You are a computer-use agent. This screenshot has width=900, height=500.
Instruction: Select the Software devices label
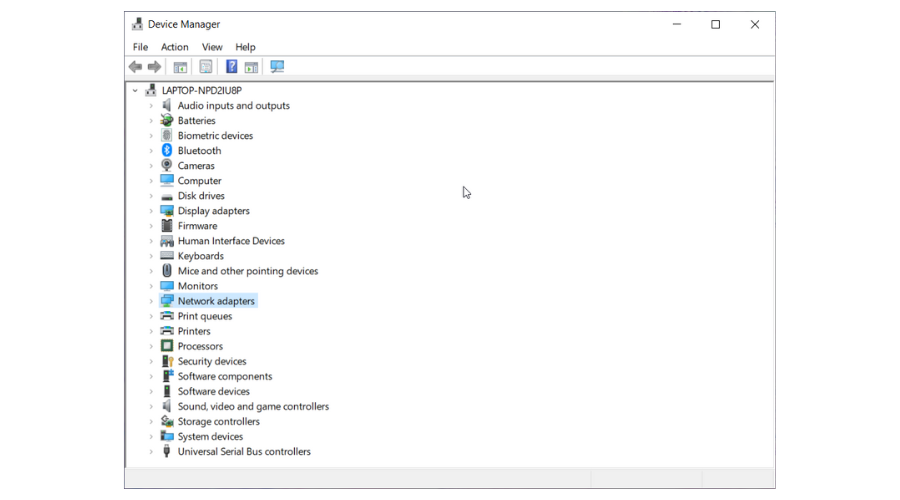(214, 392)
